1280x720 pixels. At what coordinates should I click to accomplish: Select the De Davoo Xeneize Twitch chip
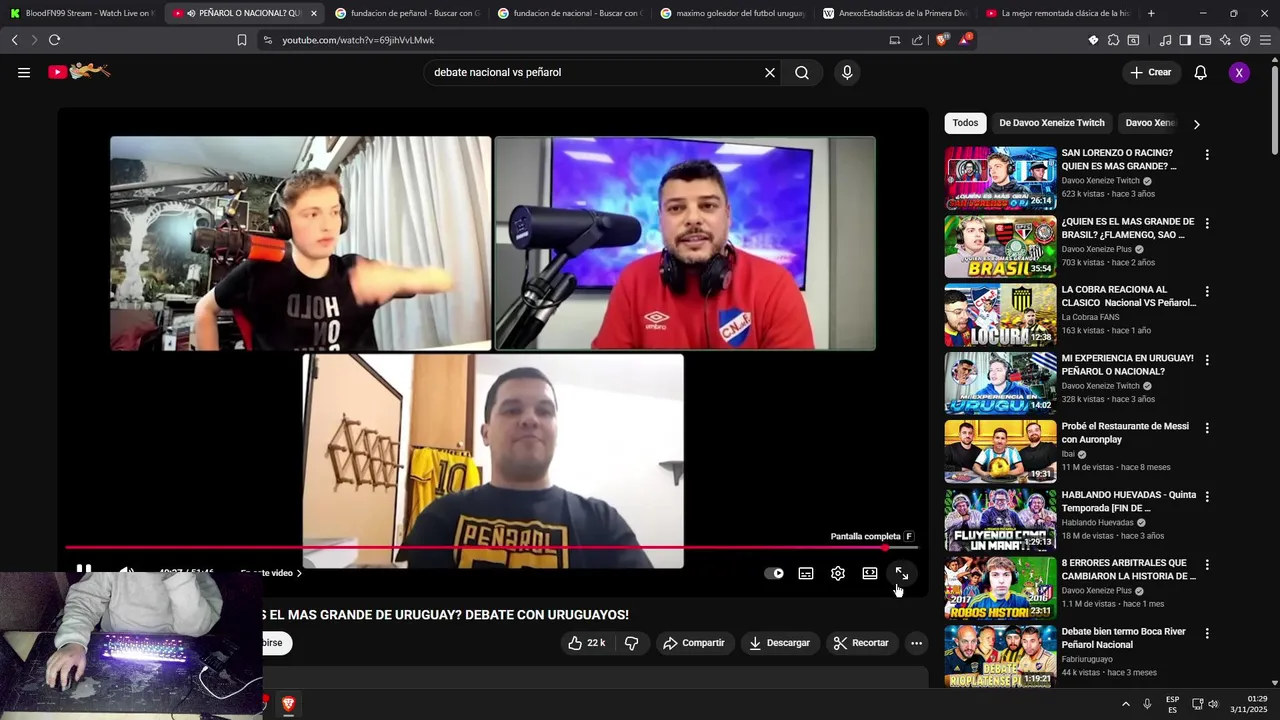click(x=1052, y=123)
